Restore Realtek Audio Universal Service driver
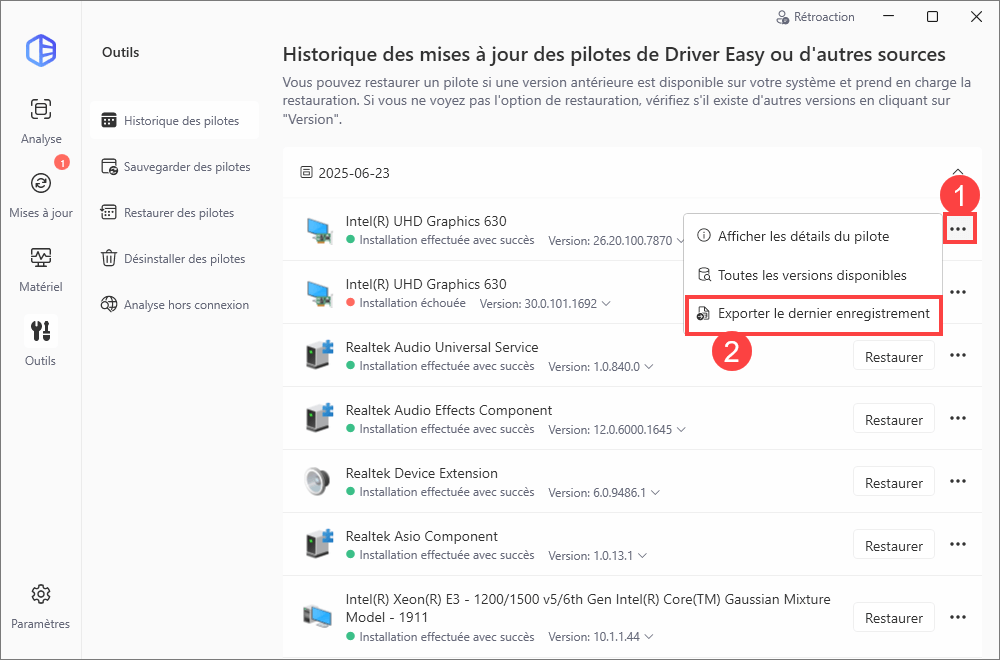 click(893, 356)
